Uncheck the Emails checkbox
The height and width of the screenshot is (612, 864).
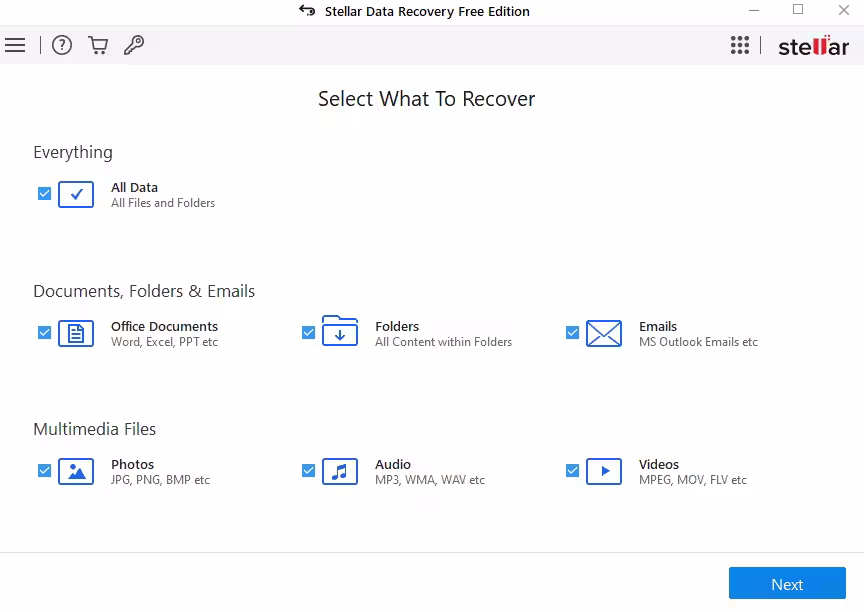coord(572,332)
